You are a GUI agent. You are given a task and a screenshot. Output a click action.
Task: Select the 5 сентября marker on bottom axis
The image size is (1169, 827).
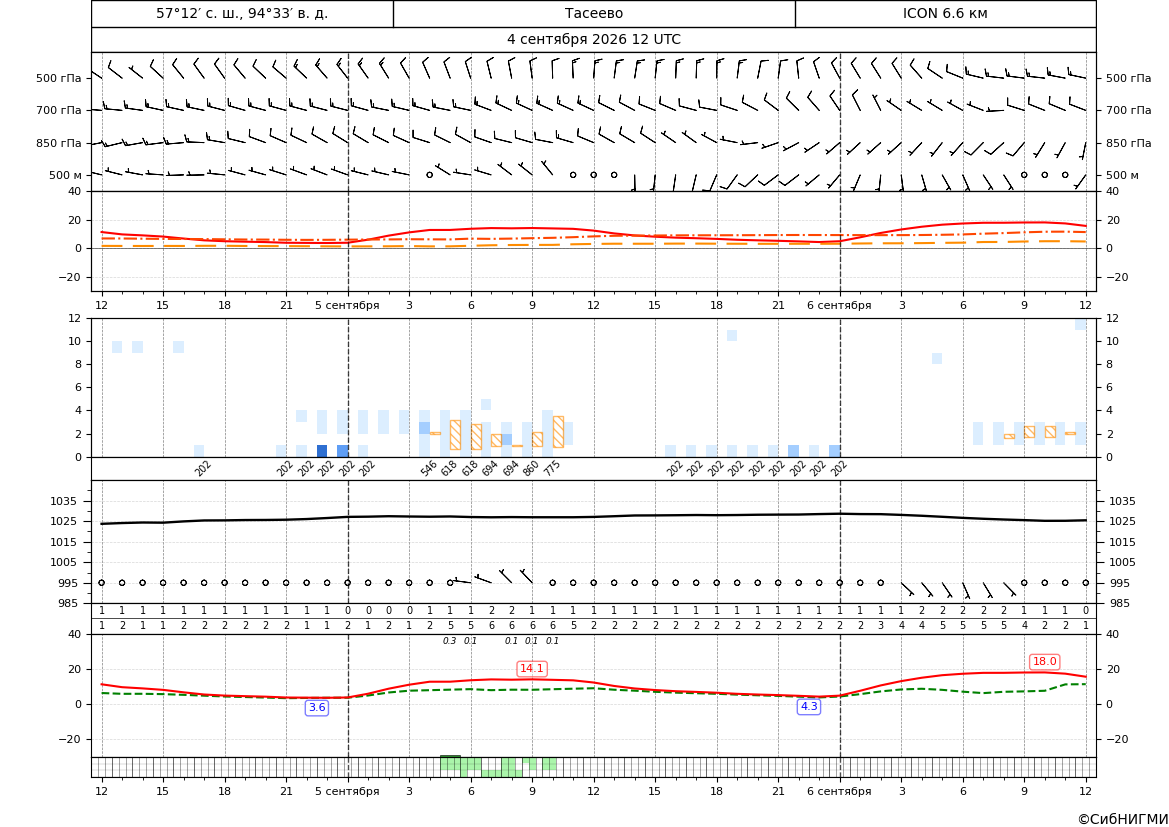coord(347,791)
